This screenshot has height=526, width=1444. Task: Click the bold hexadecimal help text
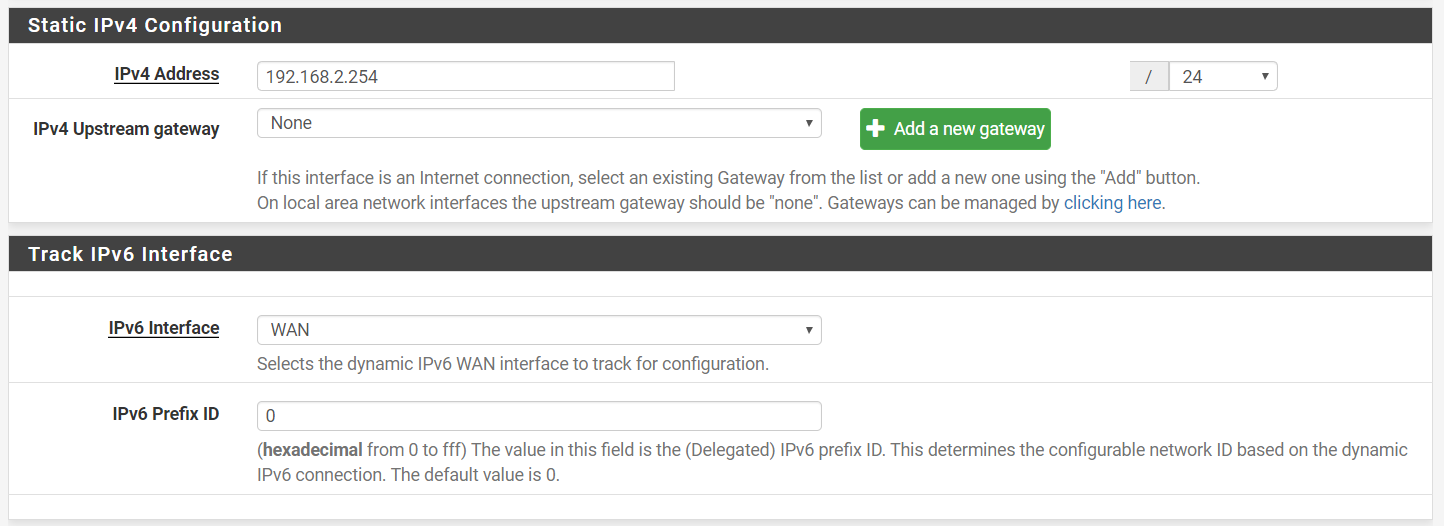click(312, 450)
